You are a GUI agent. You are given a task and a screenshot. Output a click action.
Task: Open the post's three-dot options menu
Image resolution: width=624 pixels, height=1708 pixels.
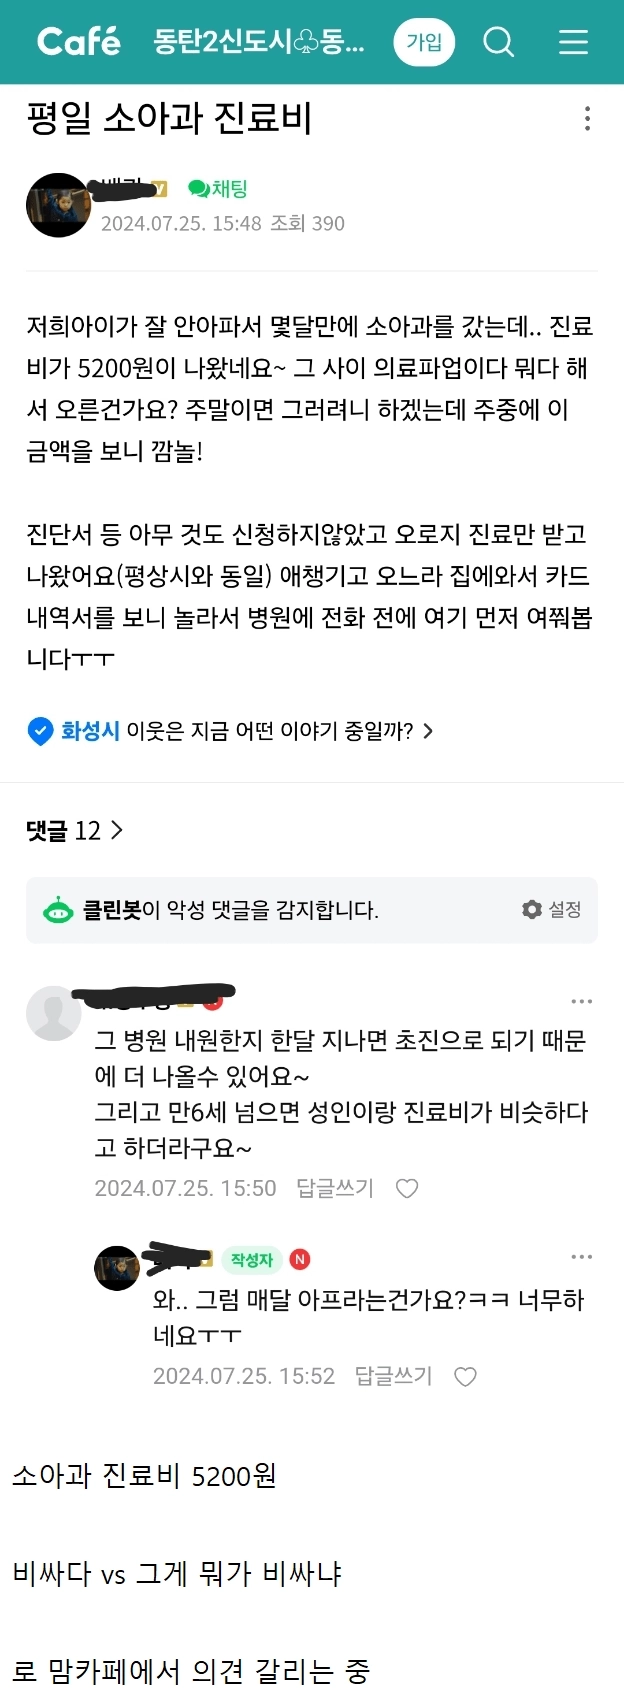click(x=587, y=119)
